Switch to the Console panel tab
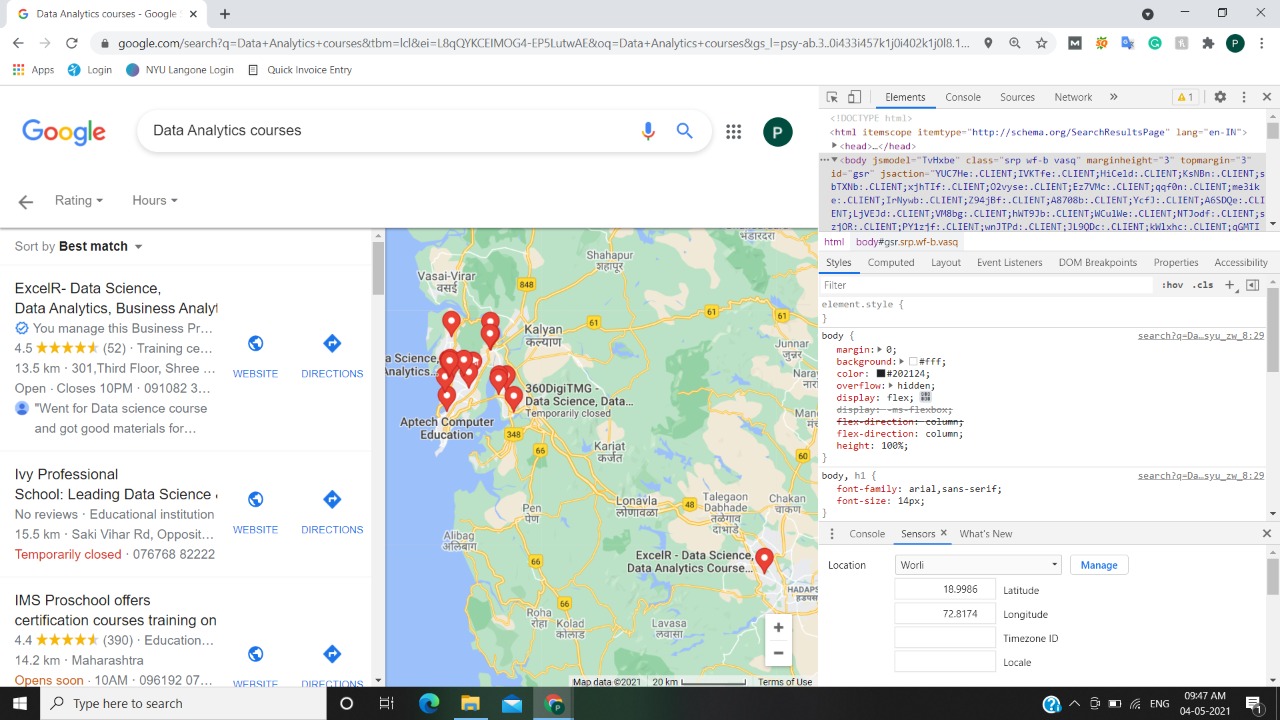This screenshot has height=720, width=1280. pyautogui.click(x=963, y=97)
